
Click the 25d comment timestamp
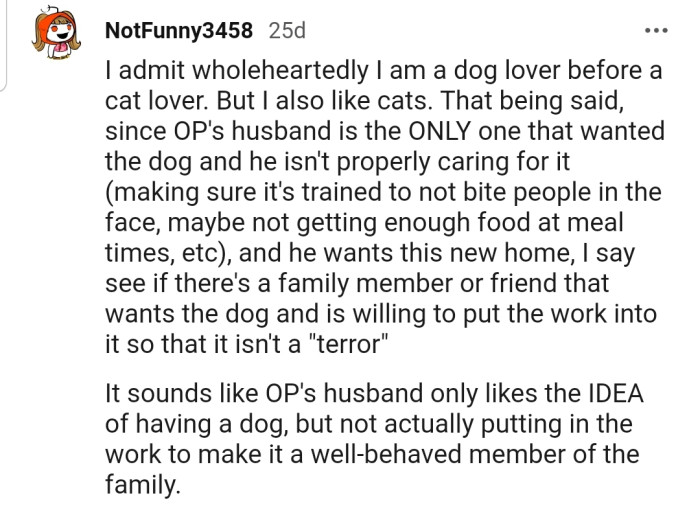pyautogui.click(x=288, y=30)
